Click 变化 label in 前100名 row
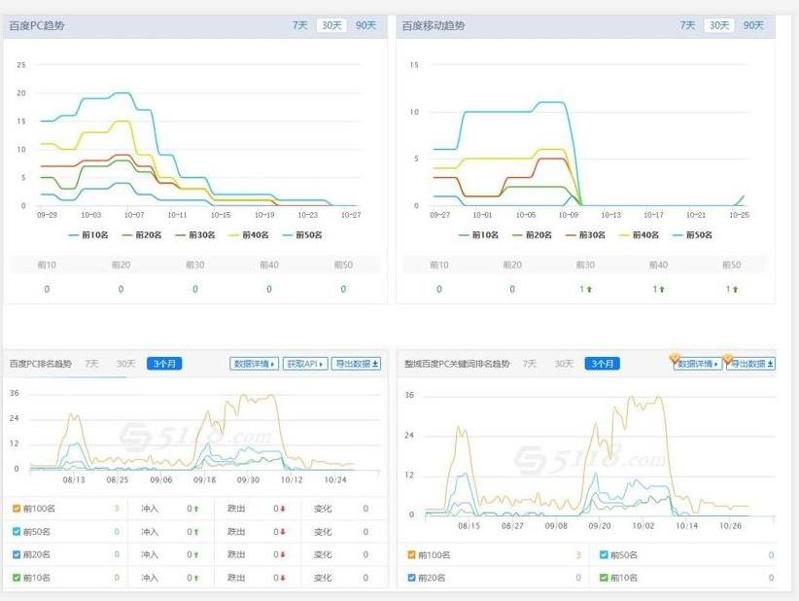Viewport: 799px width, 601px height. coord(323,509)
